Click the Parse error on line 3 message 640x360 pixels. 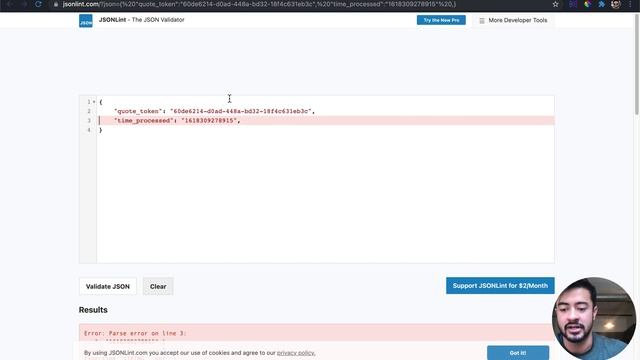[x=135, y=333]
